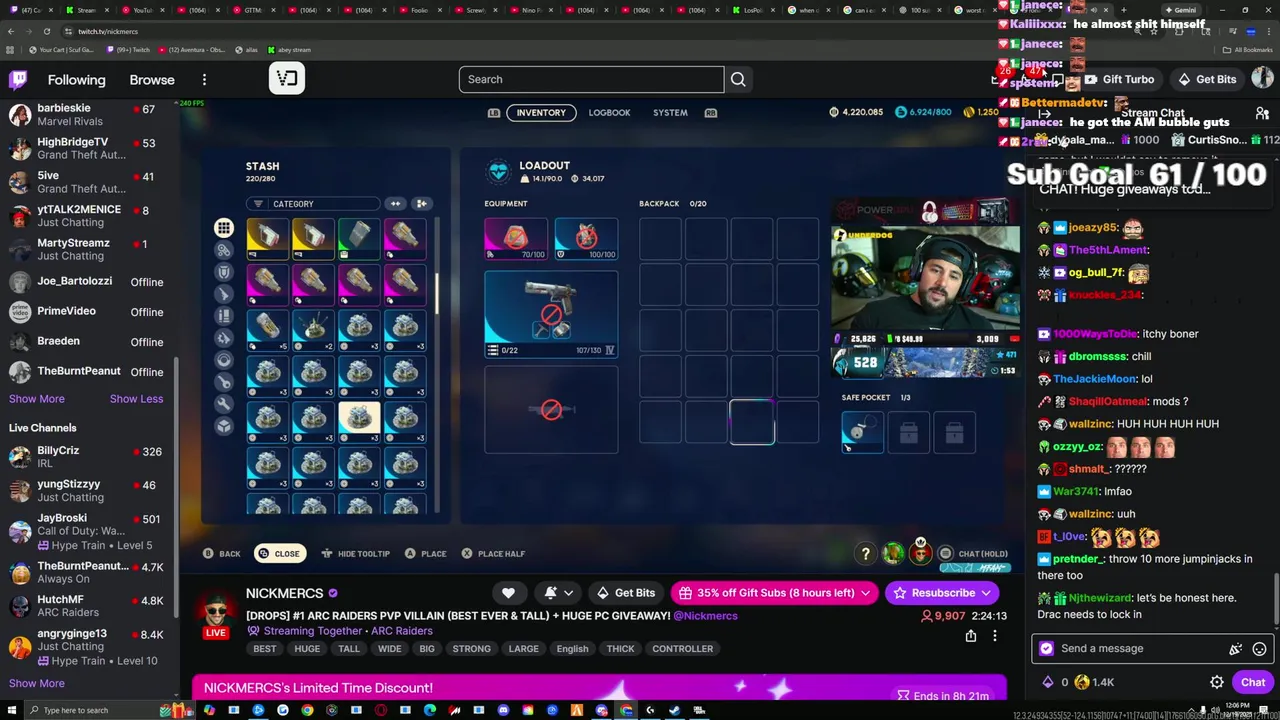Select the BEST stream tag
The width and height of the screenshot is (1280, 720).
pos(265,649)
